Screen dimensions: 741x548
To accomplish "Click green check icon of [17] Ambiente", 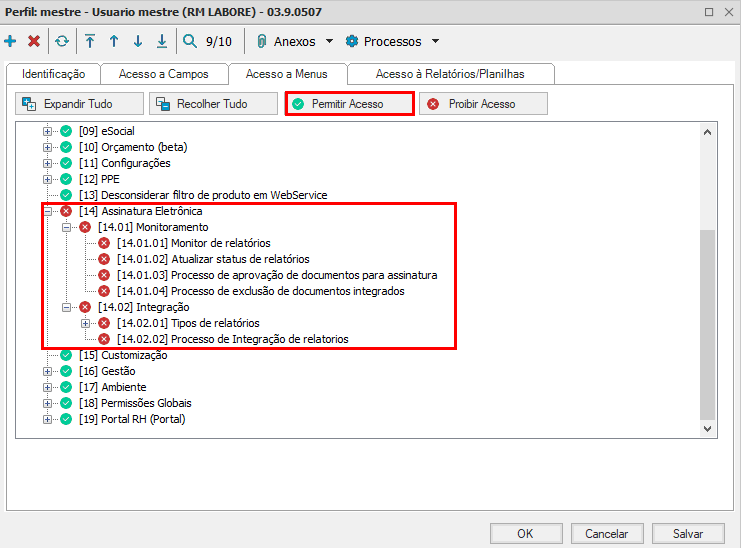I will pos(66,387).
